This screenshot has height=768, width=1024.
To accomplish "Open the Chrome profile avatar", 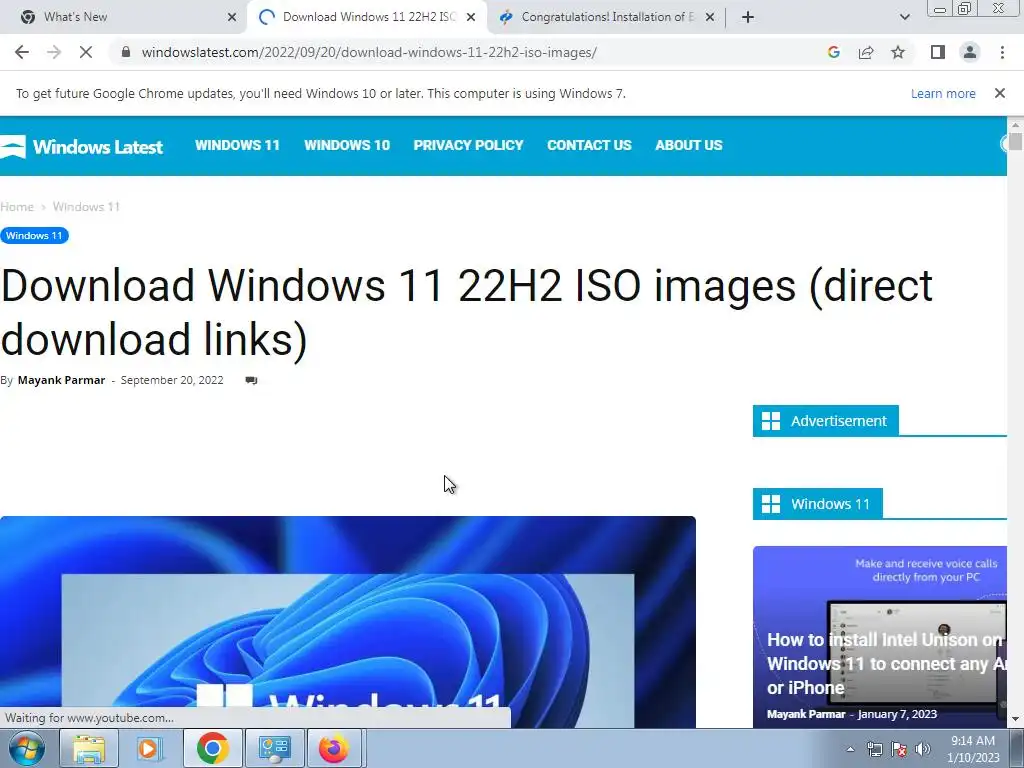I will click(x=970, y=52).
